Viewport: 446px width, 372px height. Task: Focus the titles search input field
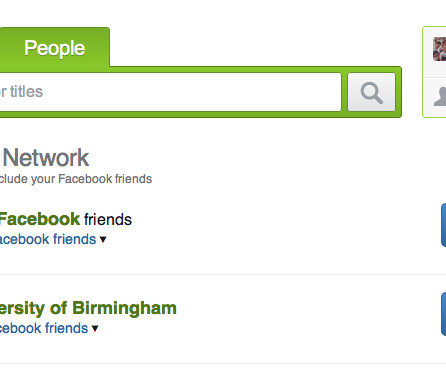click(x=170, y=92)
